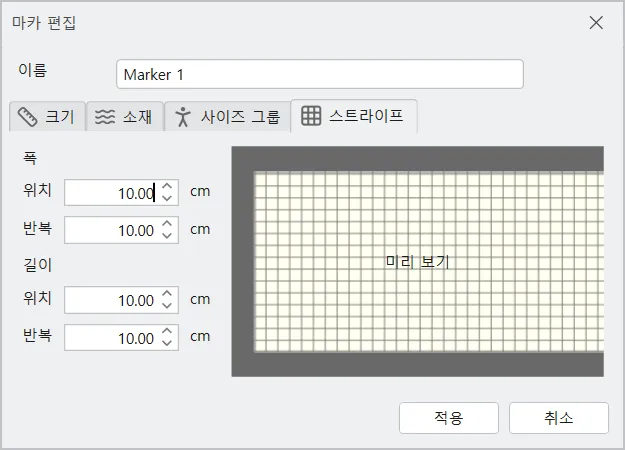Click the waves icon on 소재 tab
Screen dimensions: 625x450
105,117
